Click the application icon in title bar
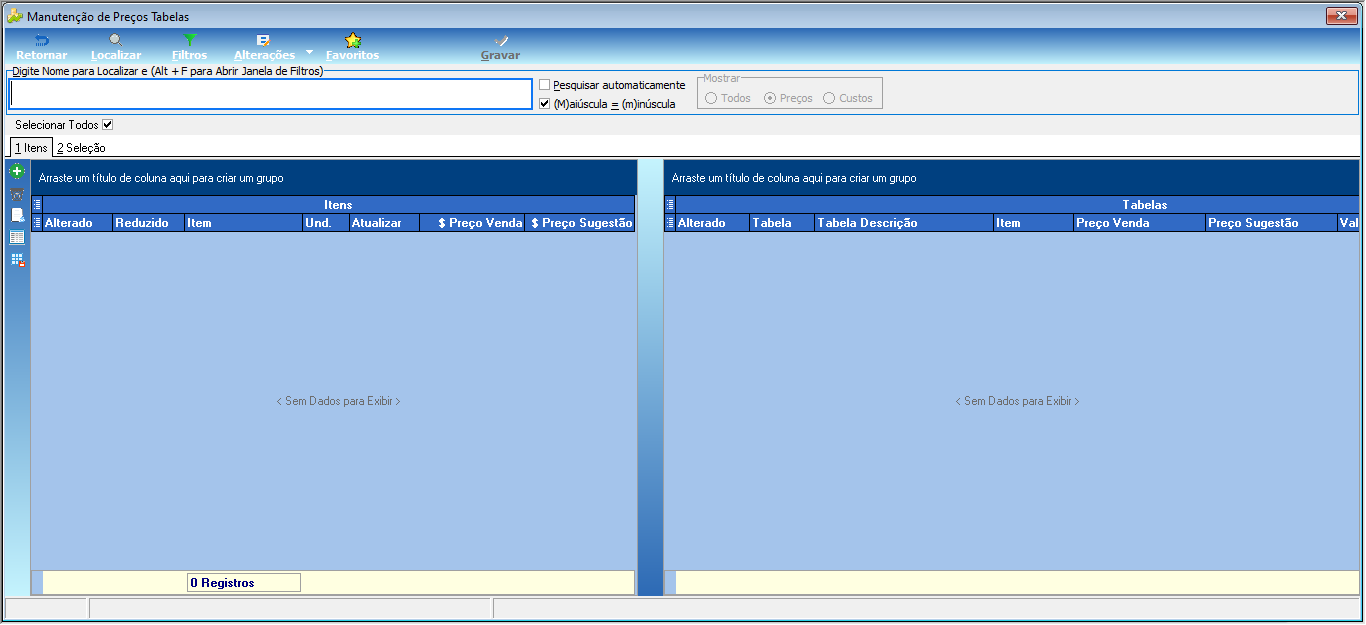The image size is (1366, 625). tap(15, 16)
